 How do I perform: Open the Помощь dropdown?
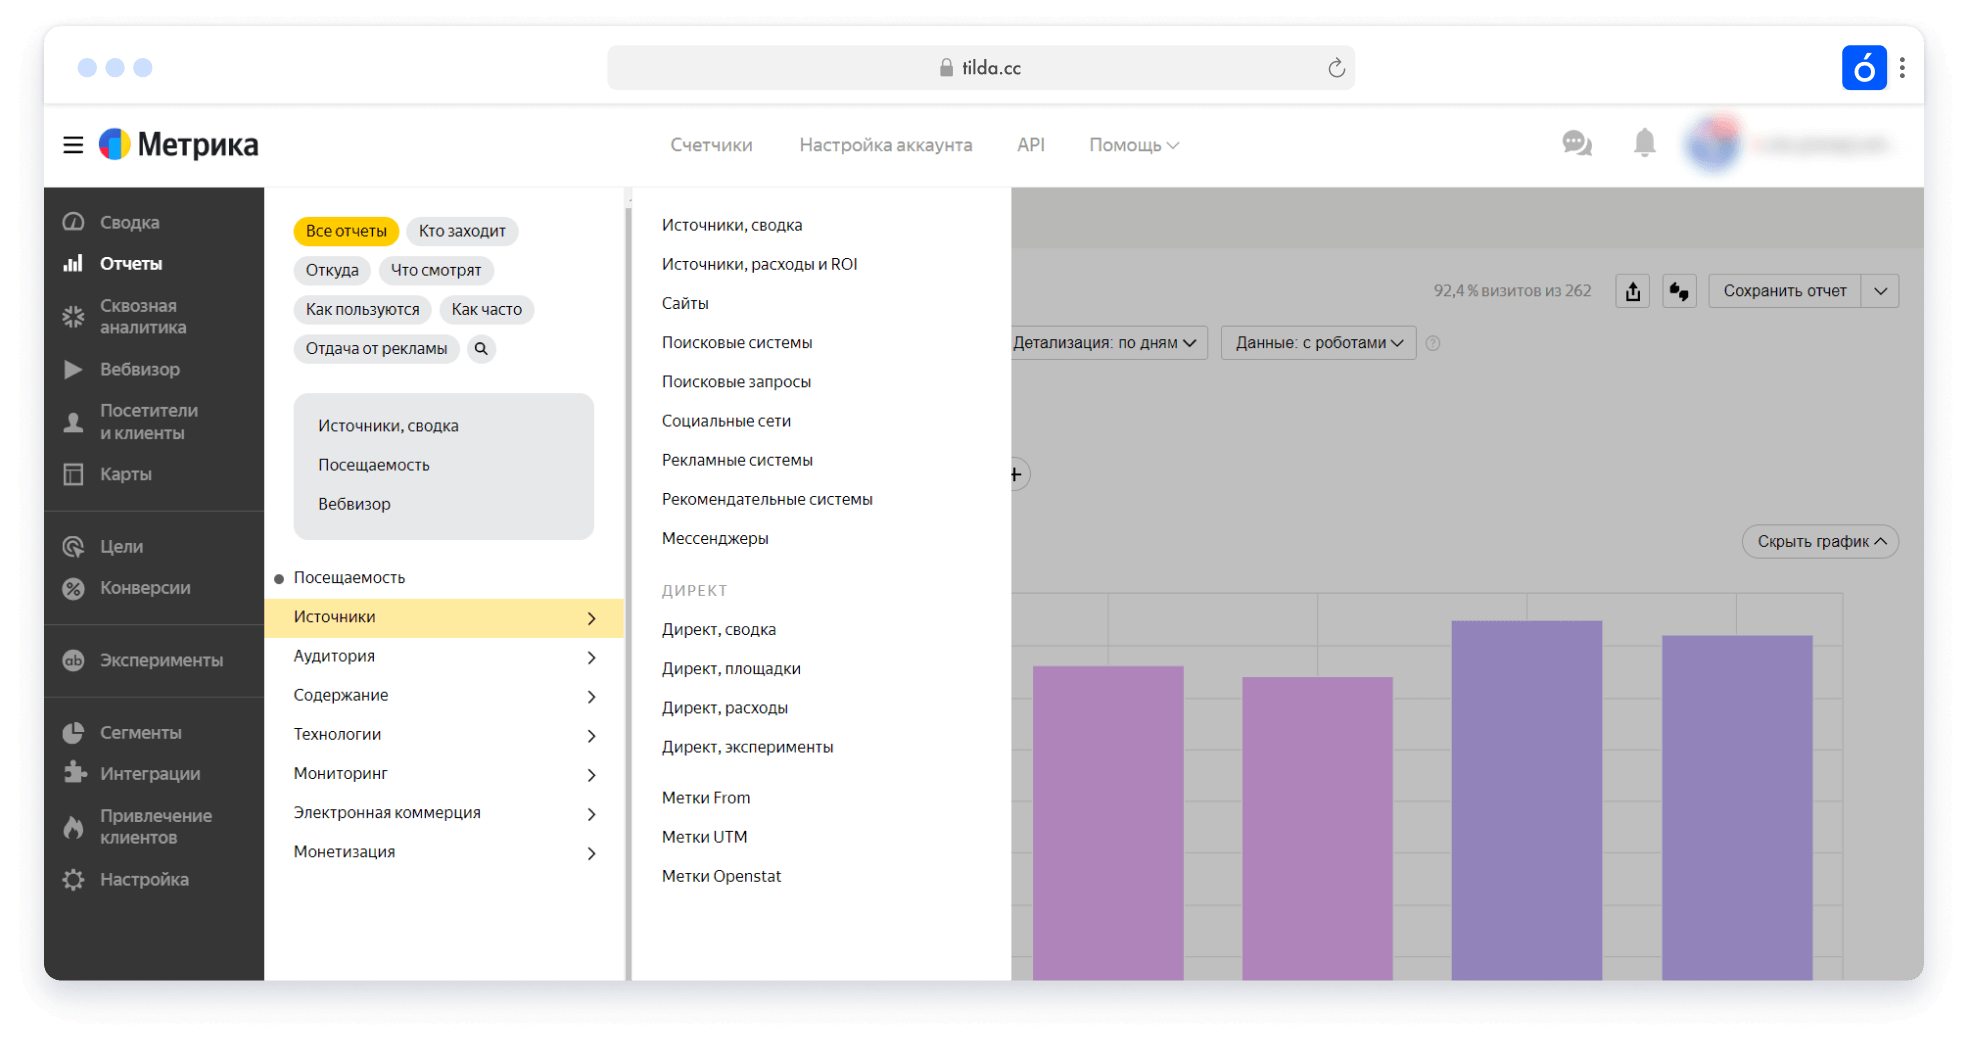pos(1134,145)
